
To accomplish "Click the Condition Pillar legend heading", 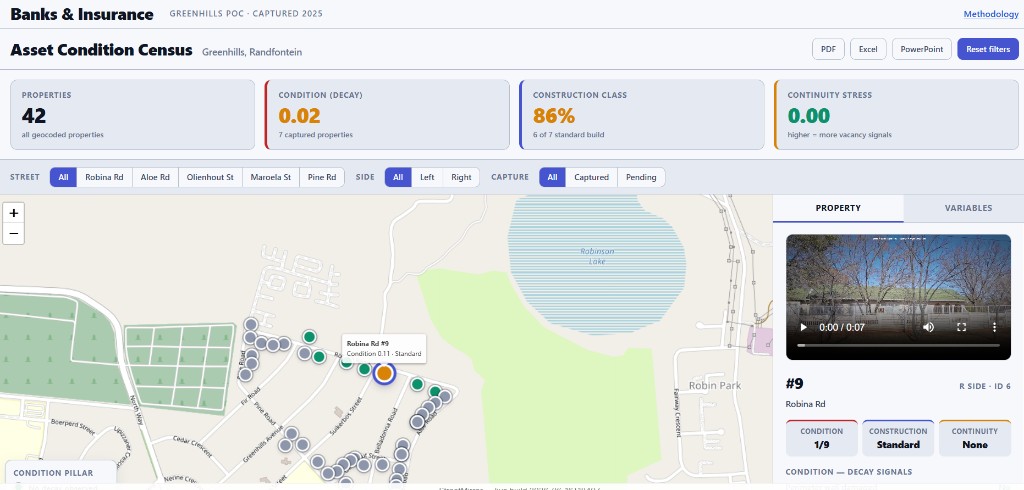I will [x=53, y=473].
